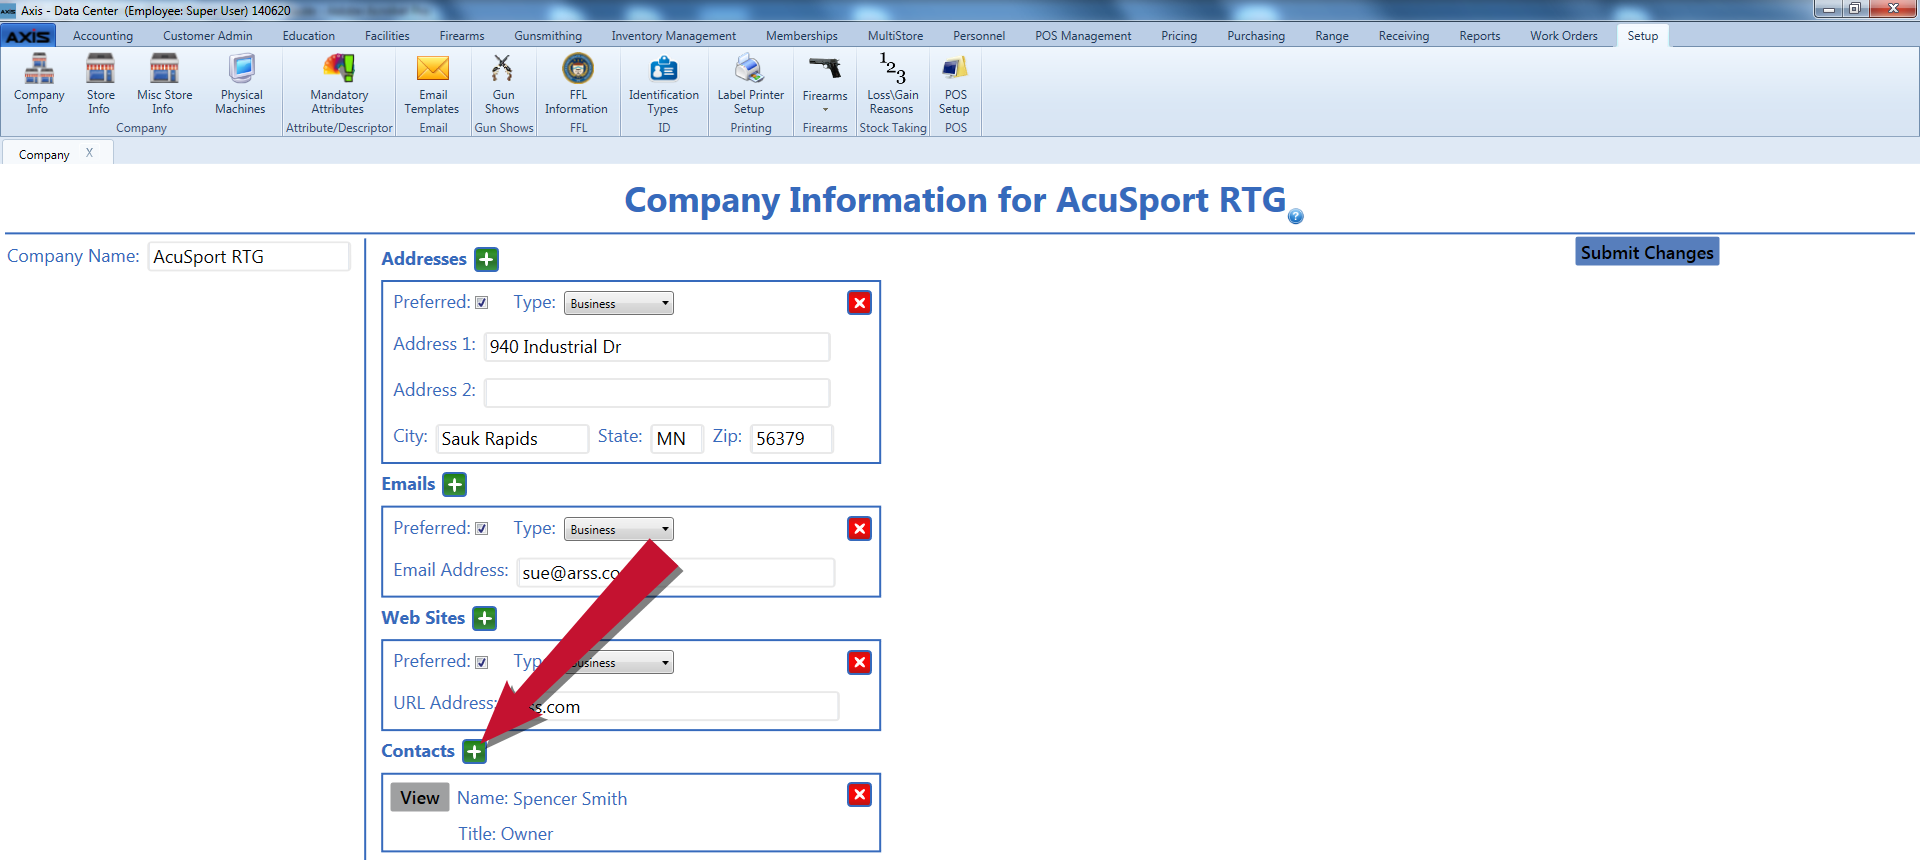Open Gun Shows setup
The height and width of the screenshot is (860, 1920).
tap(502, 84)
